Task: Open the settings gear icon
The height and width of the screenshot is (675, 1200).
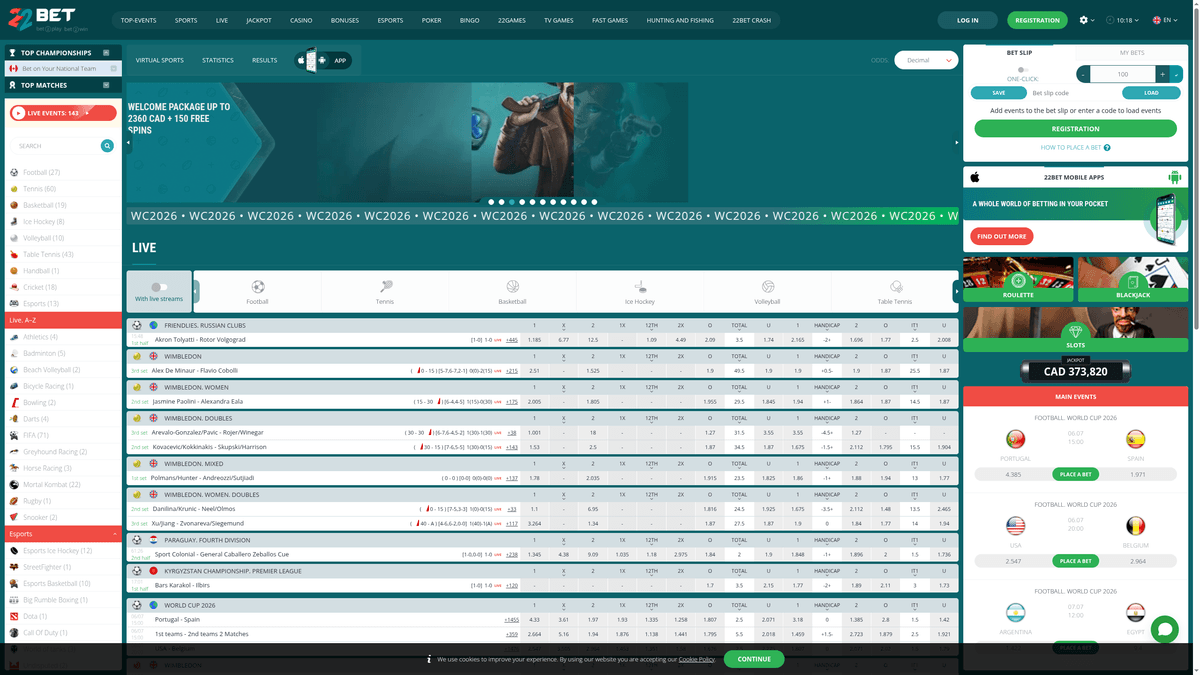Action: [1083, 20]
